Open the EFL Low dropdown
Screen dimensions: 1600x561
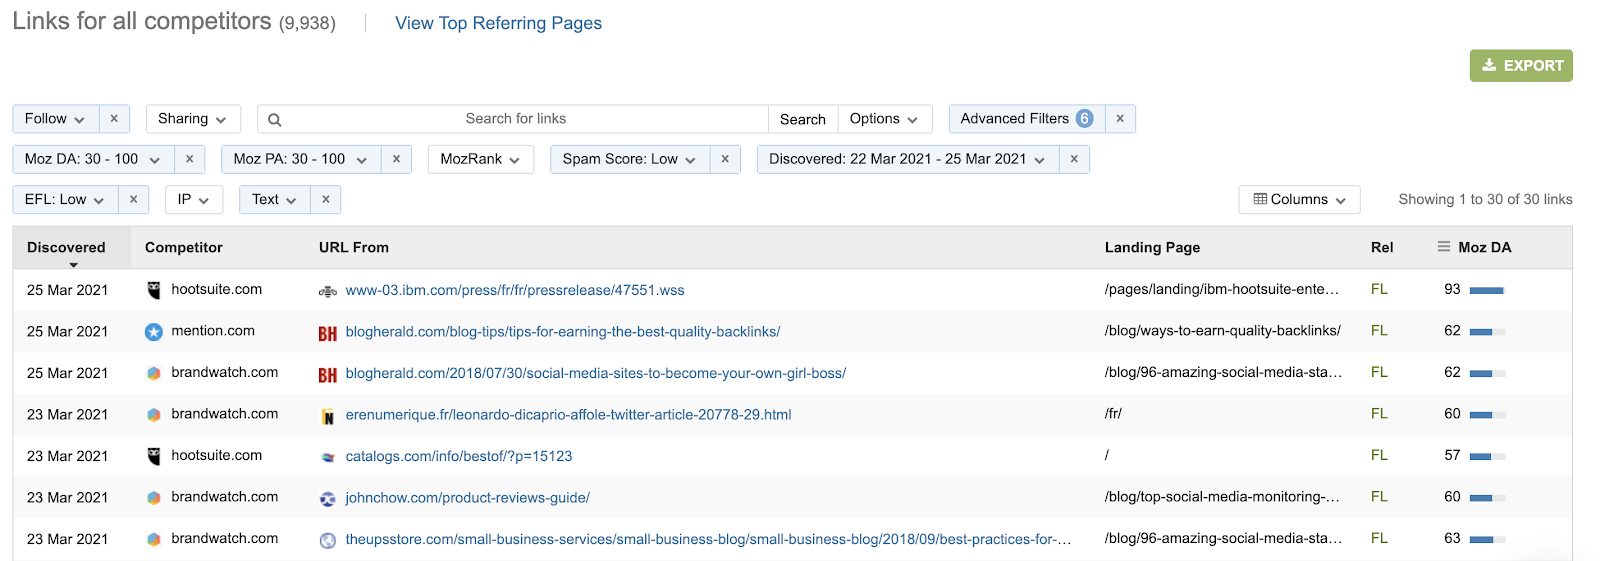pyautogui.click(x=66, y=200)
